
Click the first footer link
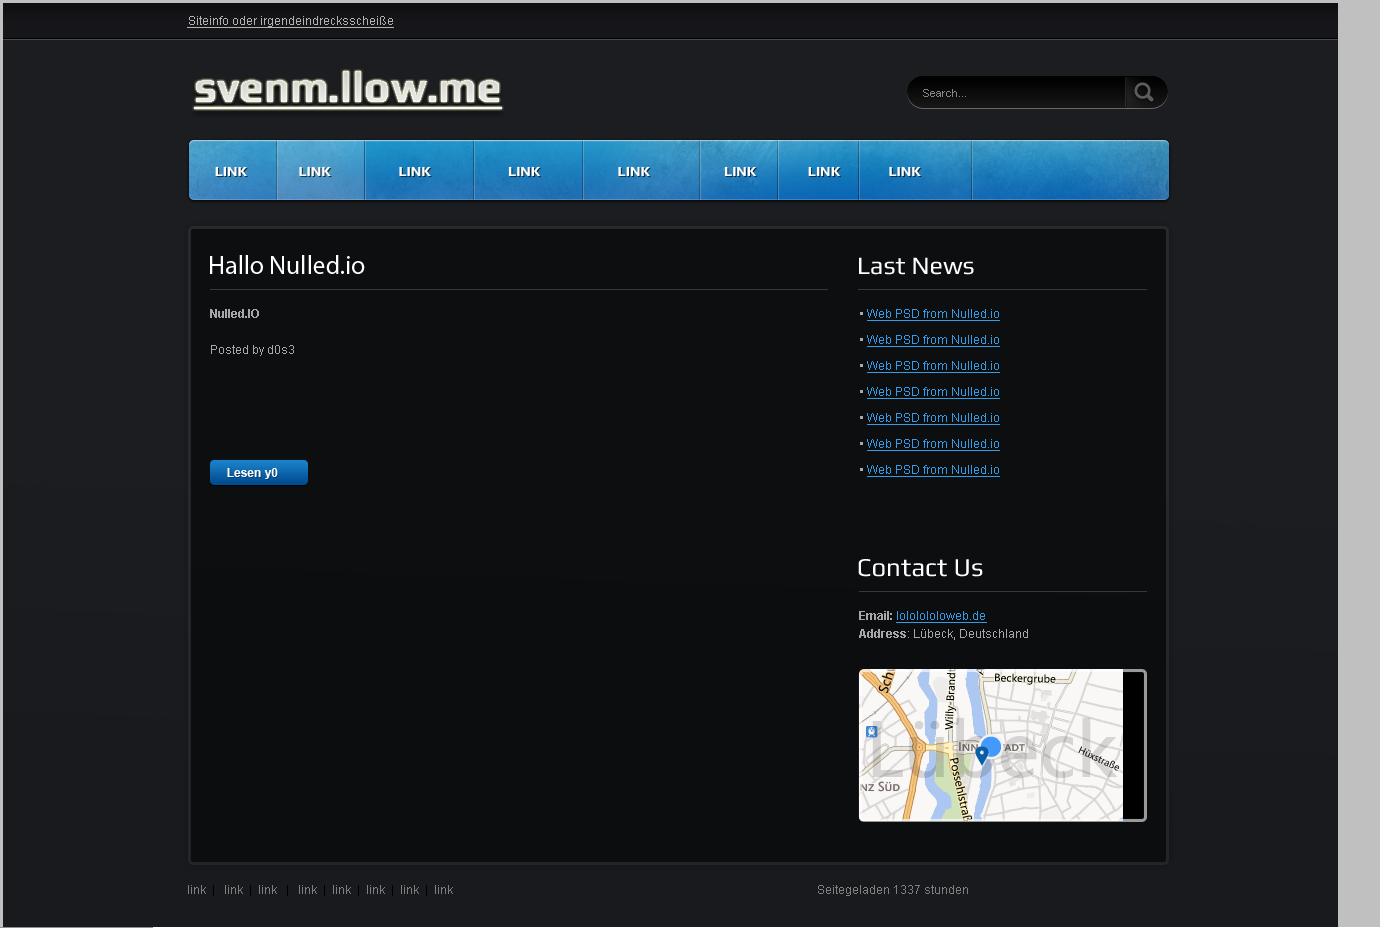pyautogui.click(x=197, y=890)
